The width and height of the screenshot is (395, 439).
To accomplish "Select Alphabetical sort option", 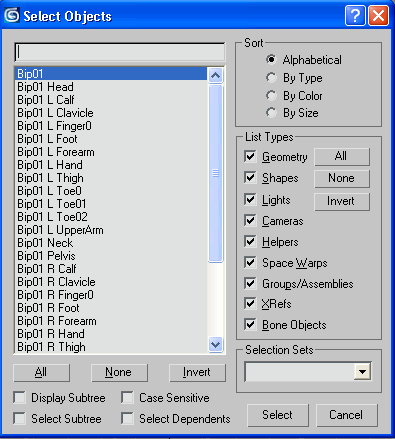I will click(271, 60).
